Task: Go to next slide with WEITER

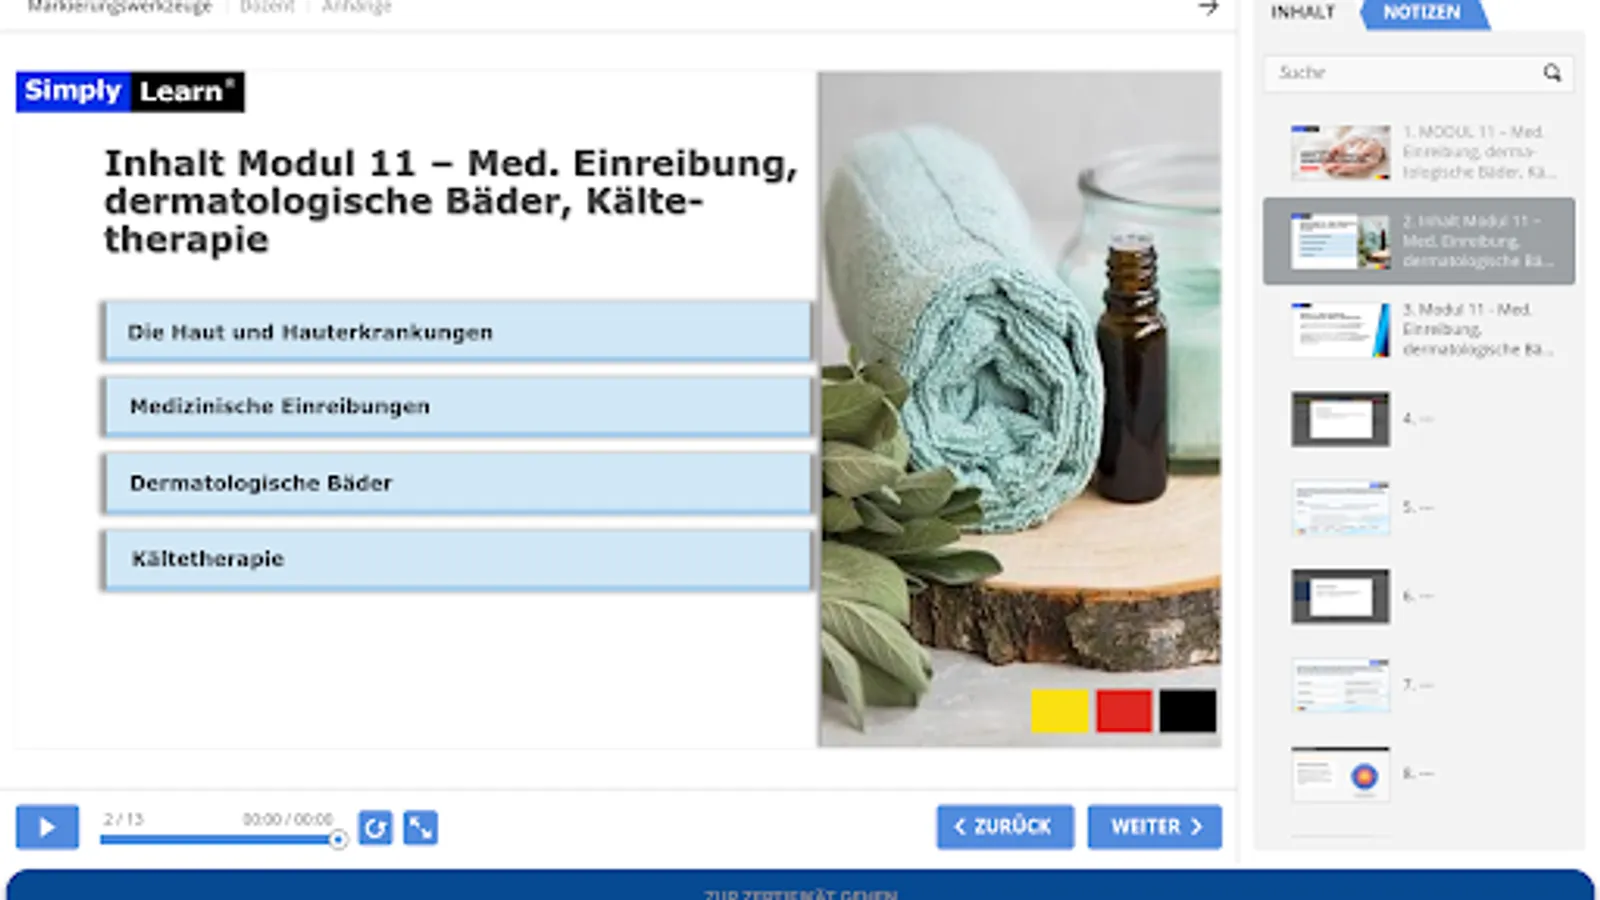Action: 1155,827
